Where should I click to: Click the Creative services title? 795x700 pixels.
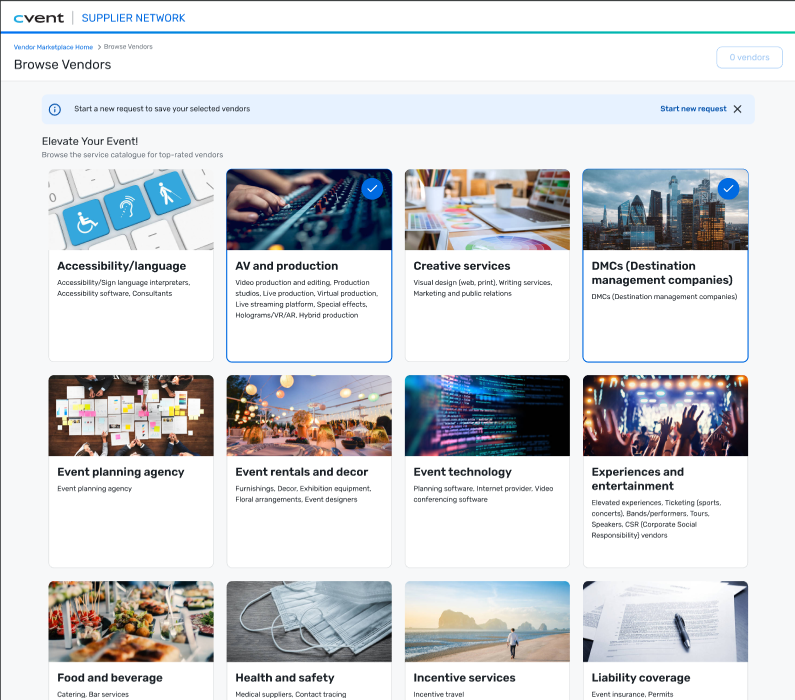[462, 266]
